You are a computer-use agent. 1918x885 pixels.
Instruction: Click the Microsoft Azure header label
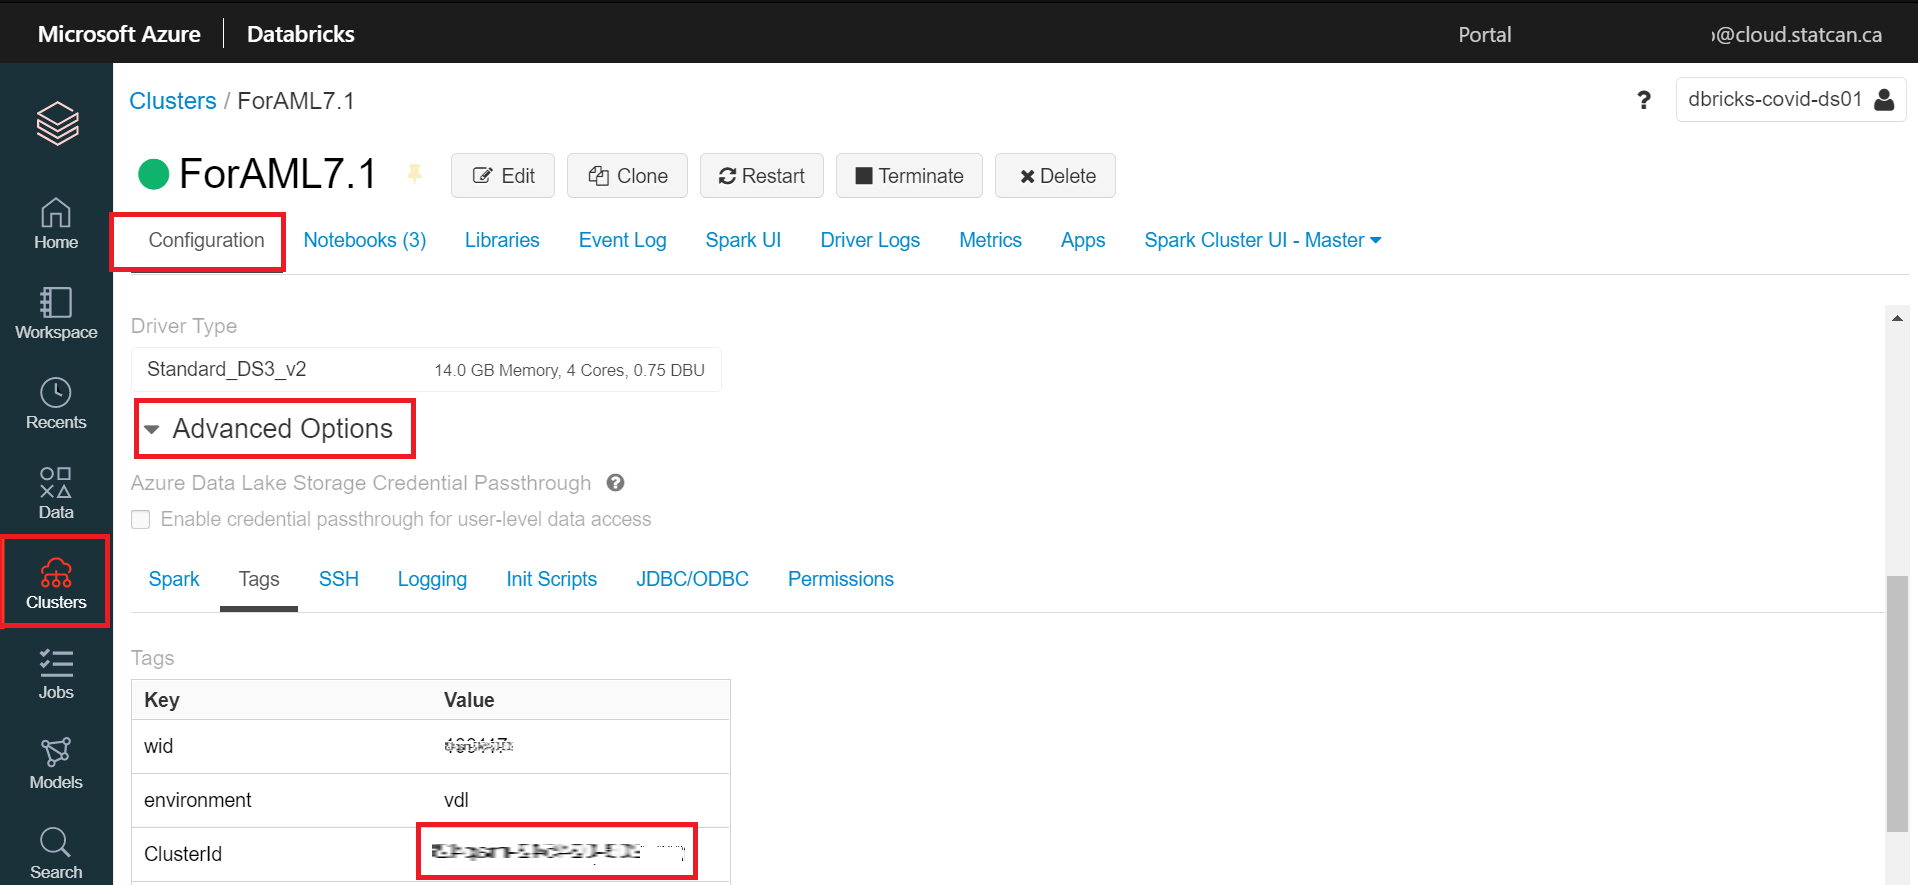click(119, 34)
